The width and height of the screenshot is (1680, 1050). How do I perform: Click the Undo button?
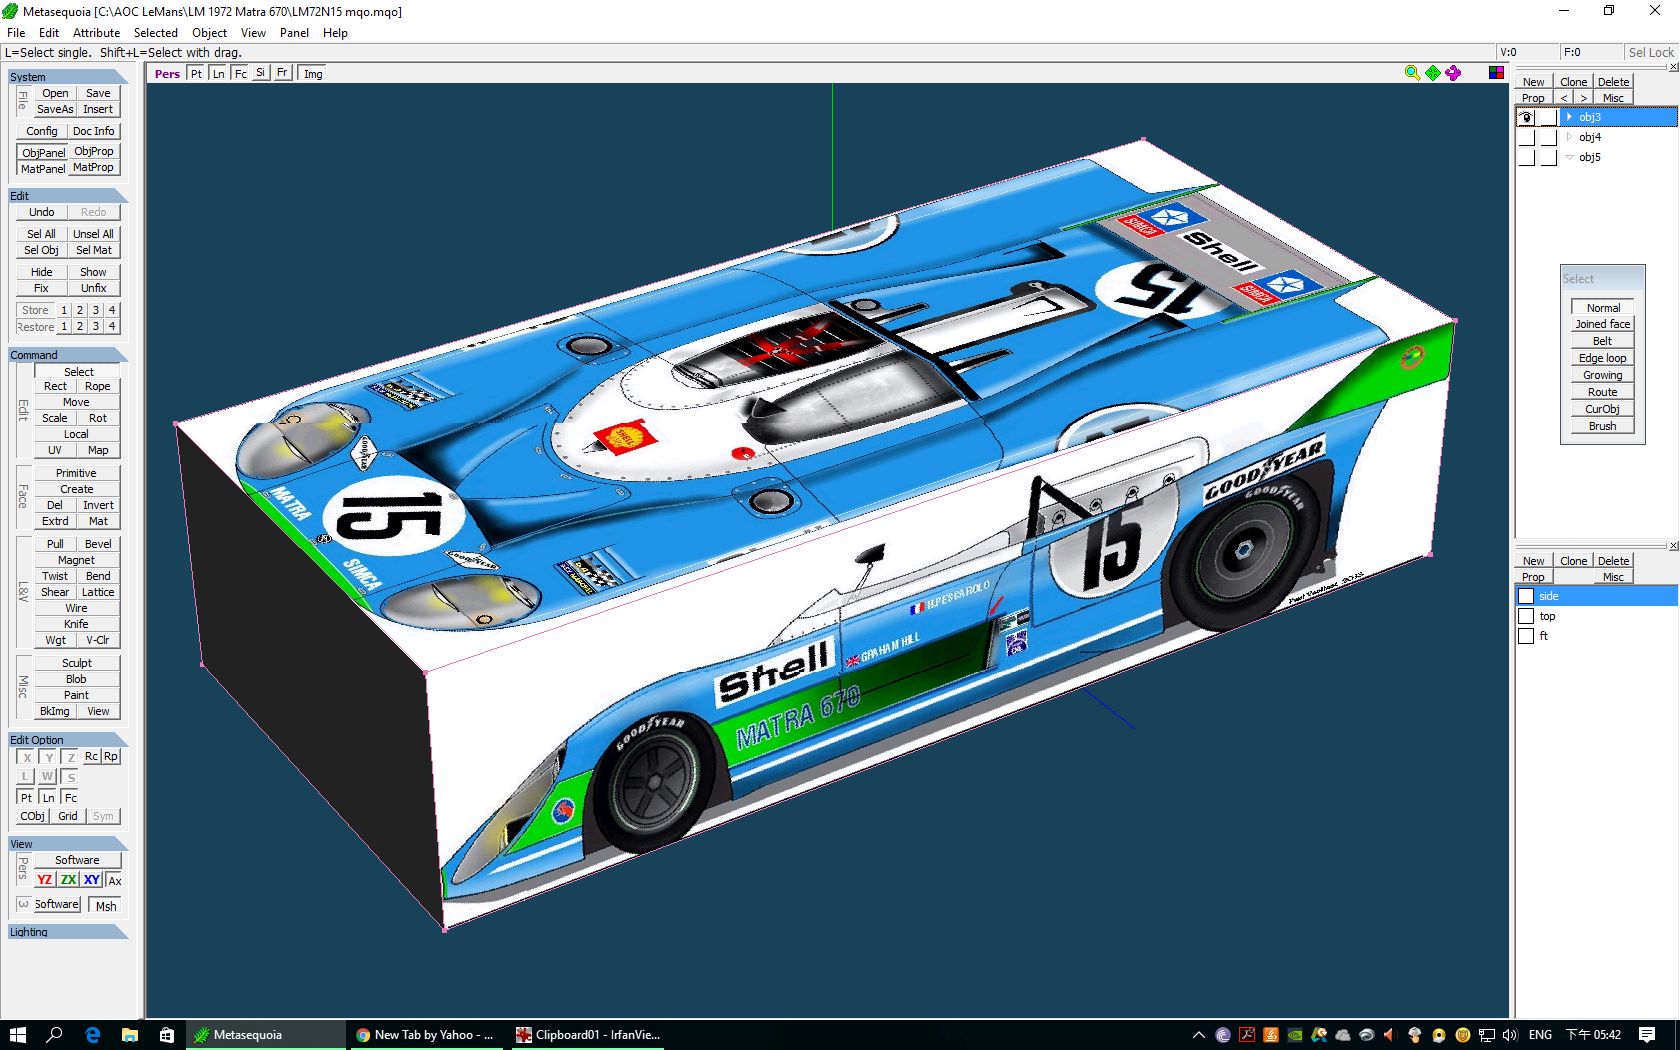(42, 212)
